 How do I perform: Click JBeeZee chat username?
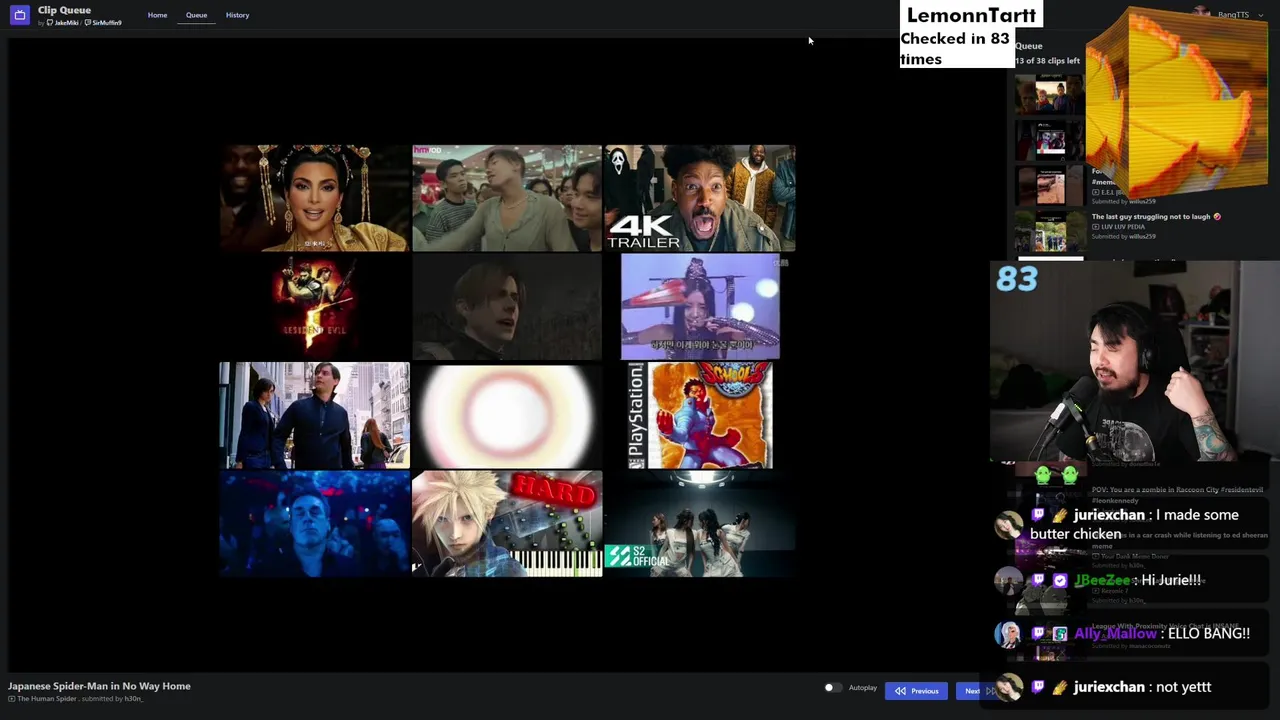1102,580
